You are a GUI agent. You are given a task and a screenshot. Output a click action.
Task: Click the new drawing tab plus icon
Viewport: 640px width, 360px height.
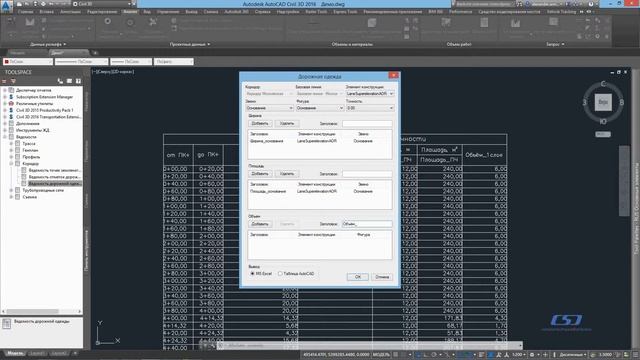click(x=95, y=53)
